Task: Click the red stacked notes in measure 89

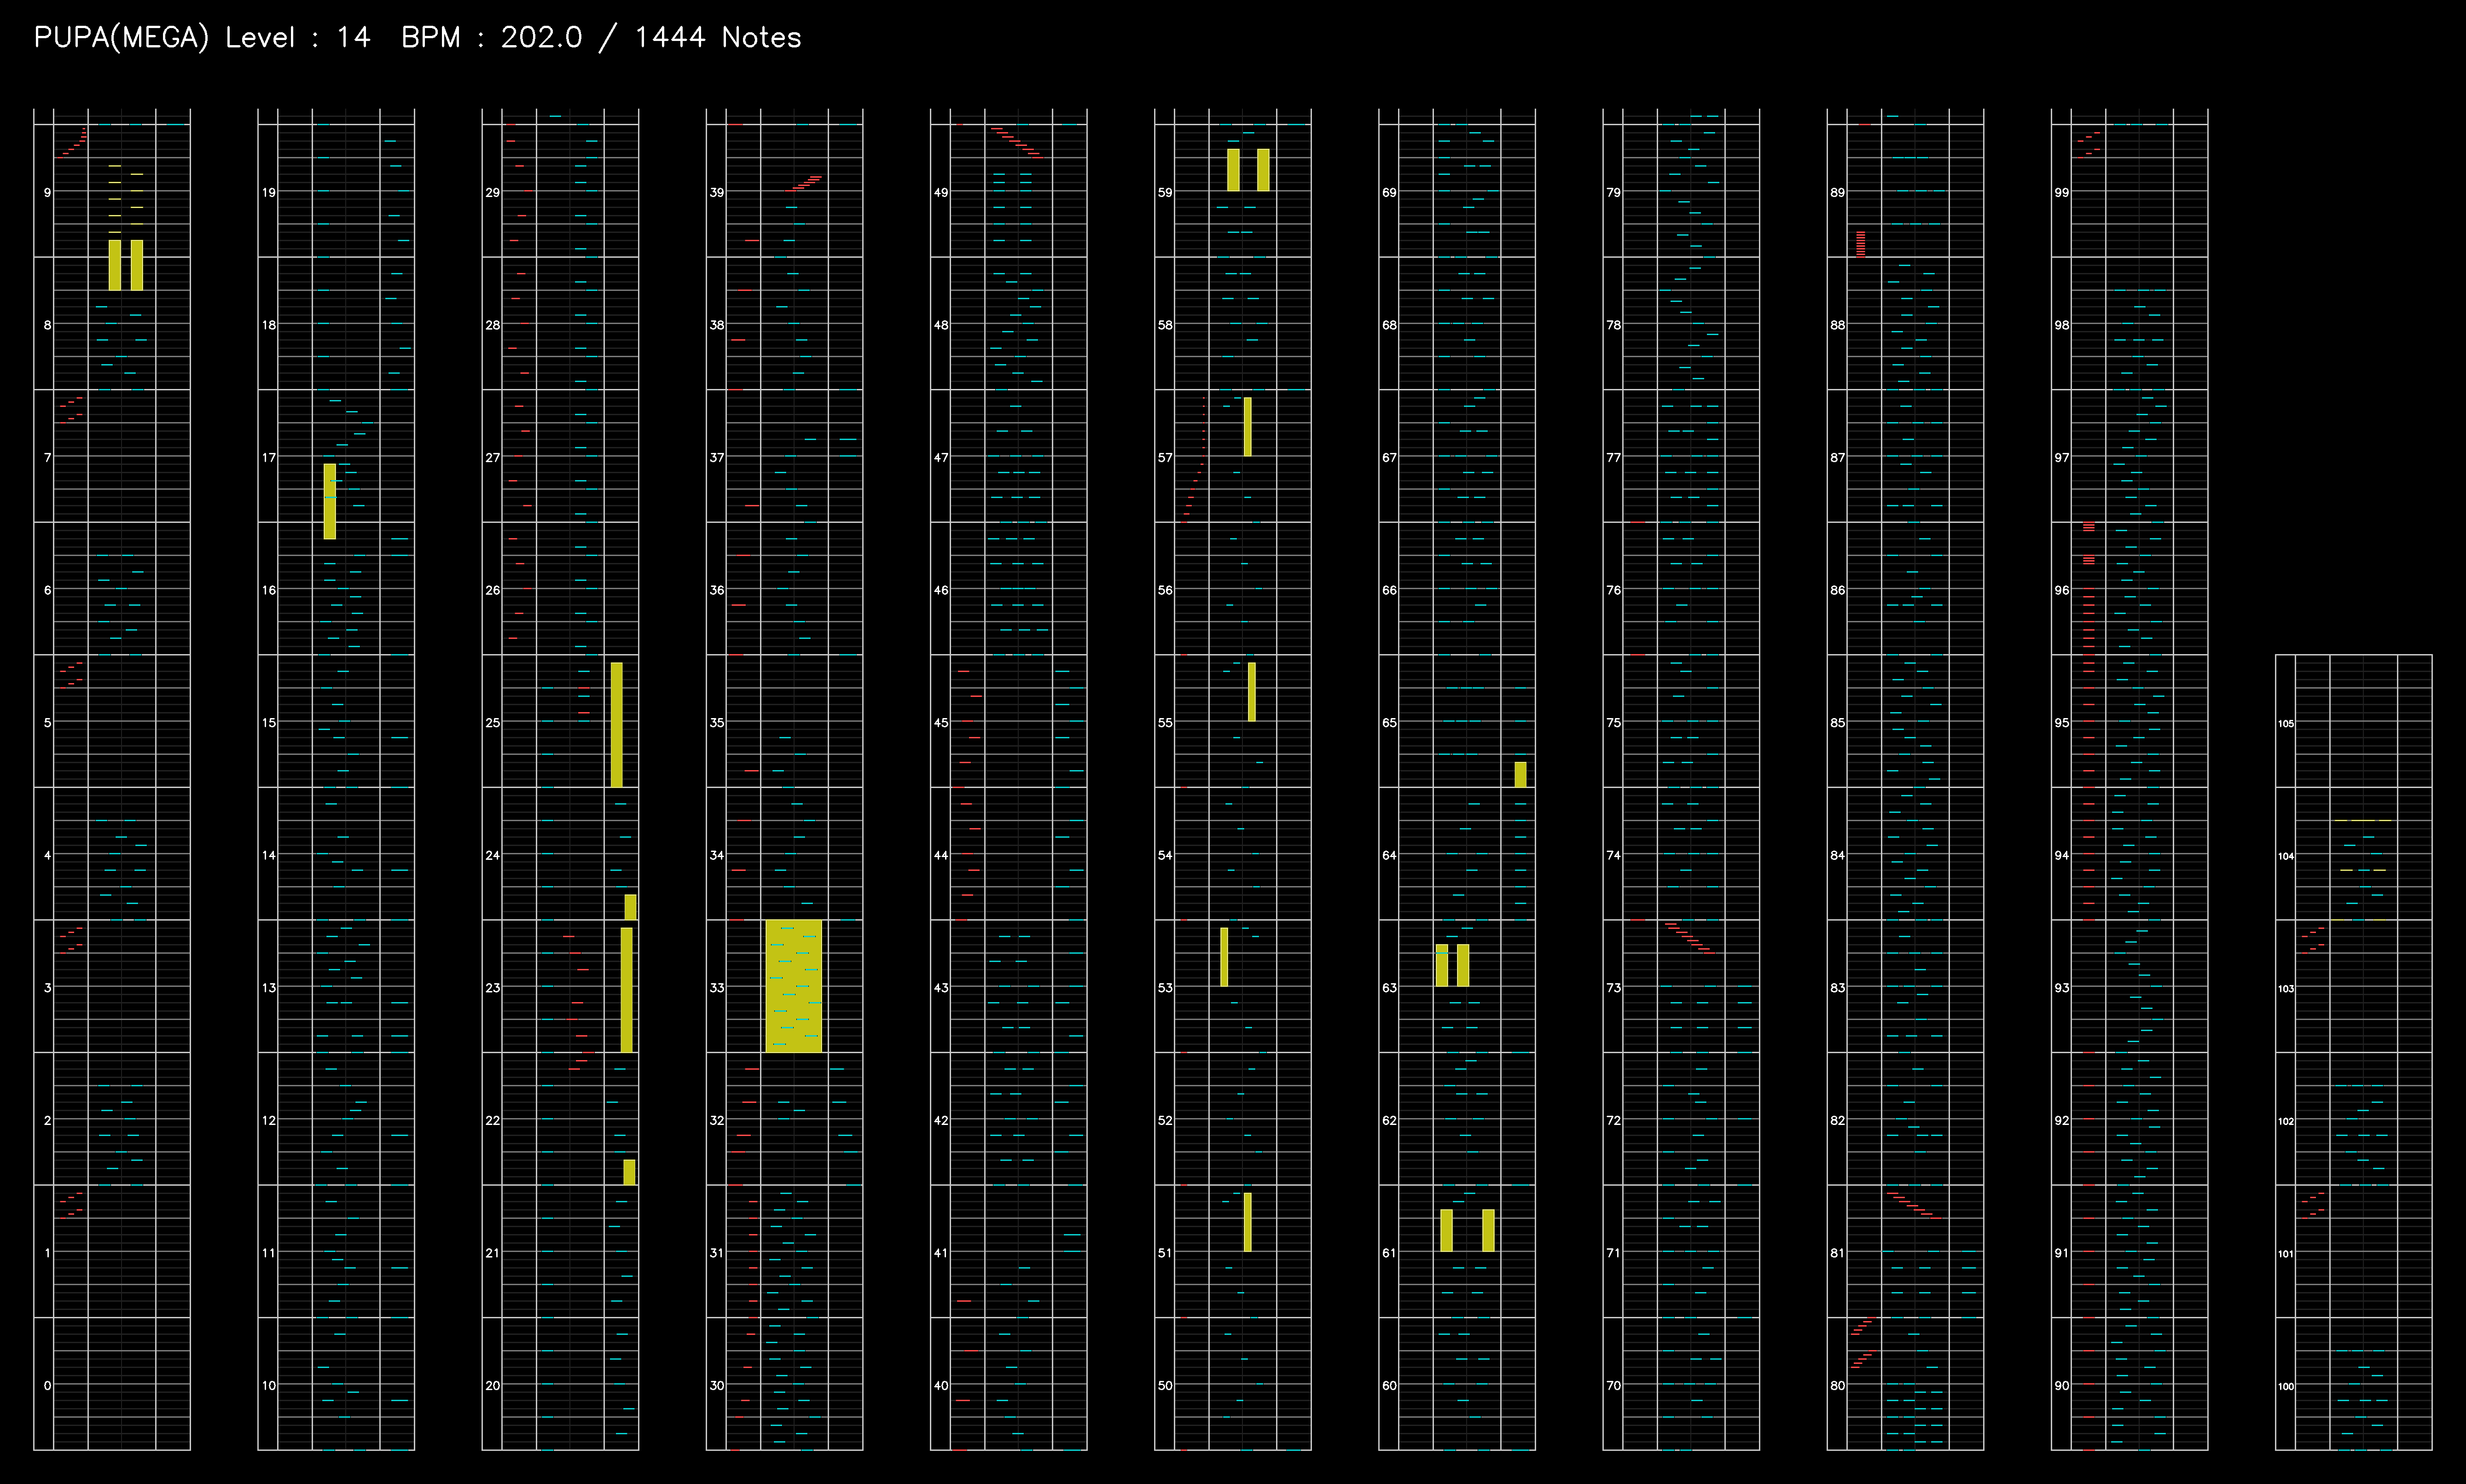Action: 1861,244
